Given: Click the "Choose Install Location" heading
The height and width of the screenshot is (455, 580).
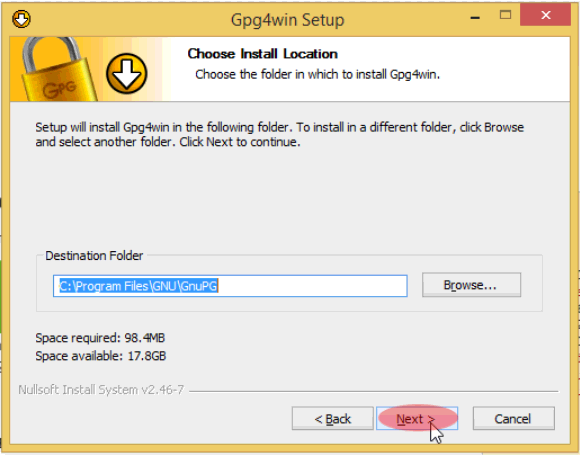Looking at the screenshot, I should tap(262, 54).
